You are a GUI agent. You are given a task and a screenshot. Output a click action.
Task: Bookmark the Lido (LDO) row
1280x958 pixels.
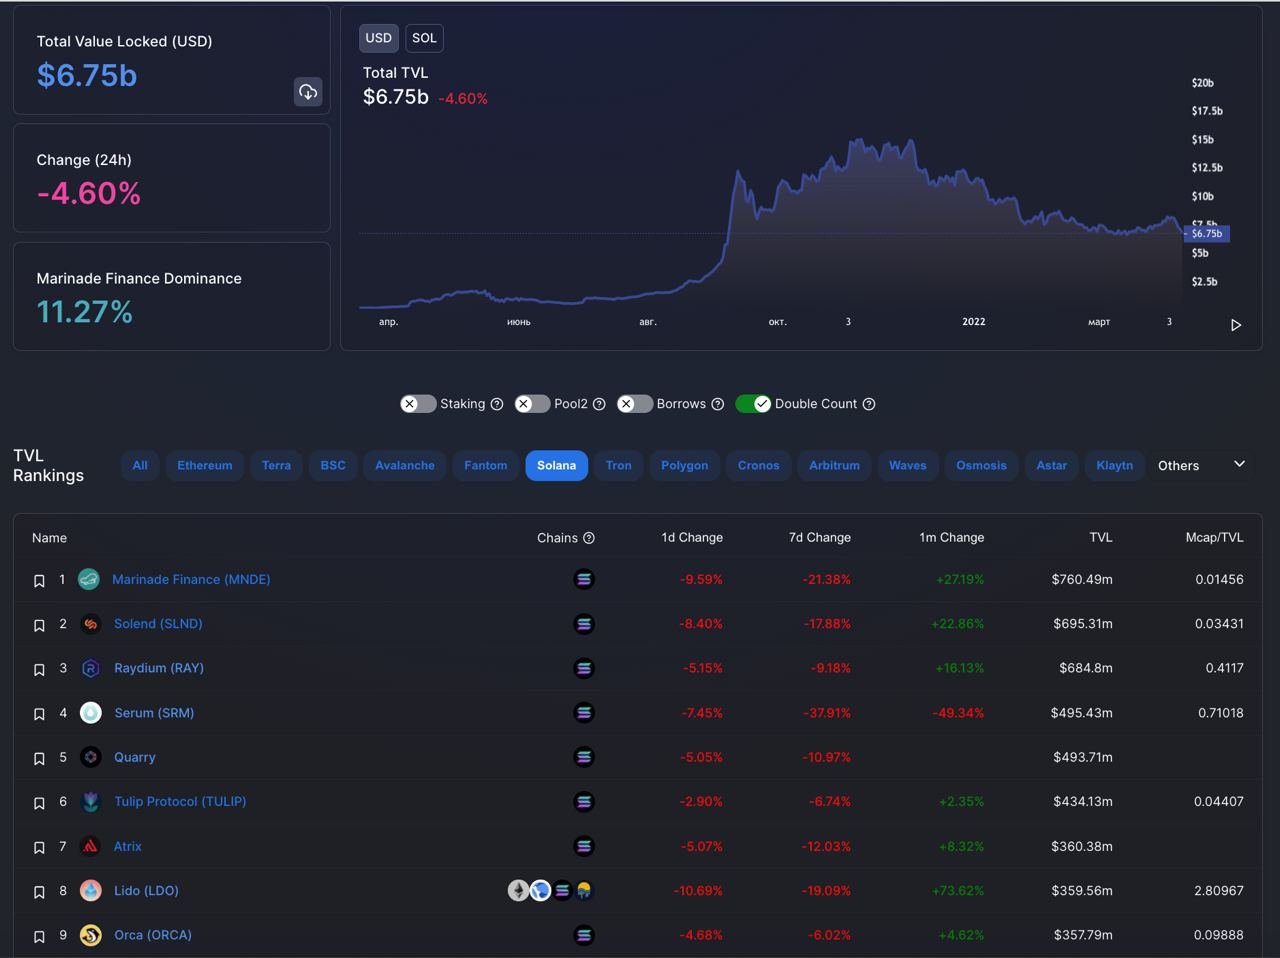39,892
